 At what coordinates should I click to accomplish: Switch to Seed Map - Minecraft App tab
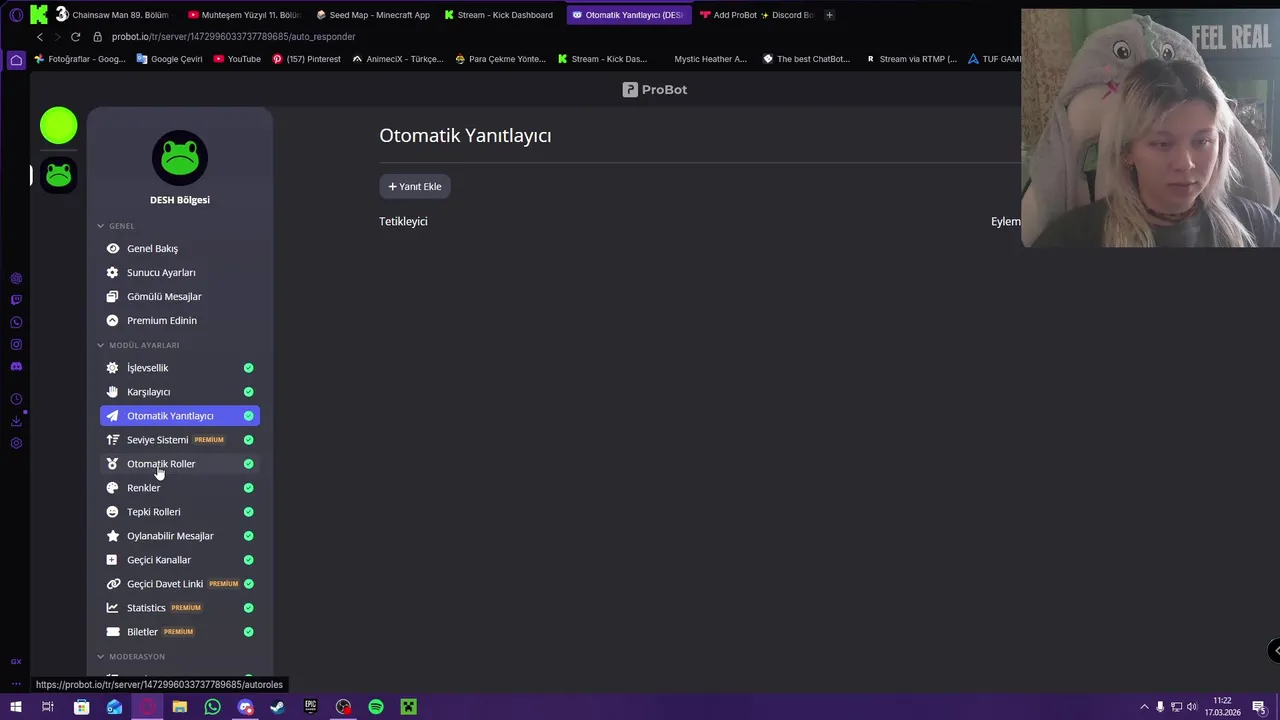372,15
